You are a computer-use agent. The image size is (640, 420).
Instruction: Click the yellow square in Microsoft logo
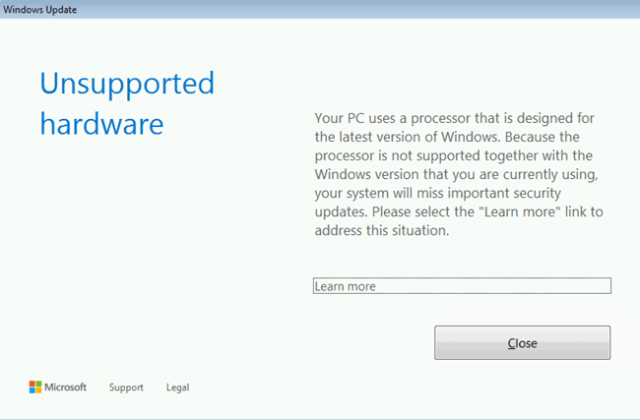tap(38, 390)
